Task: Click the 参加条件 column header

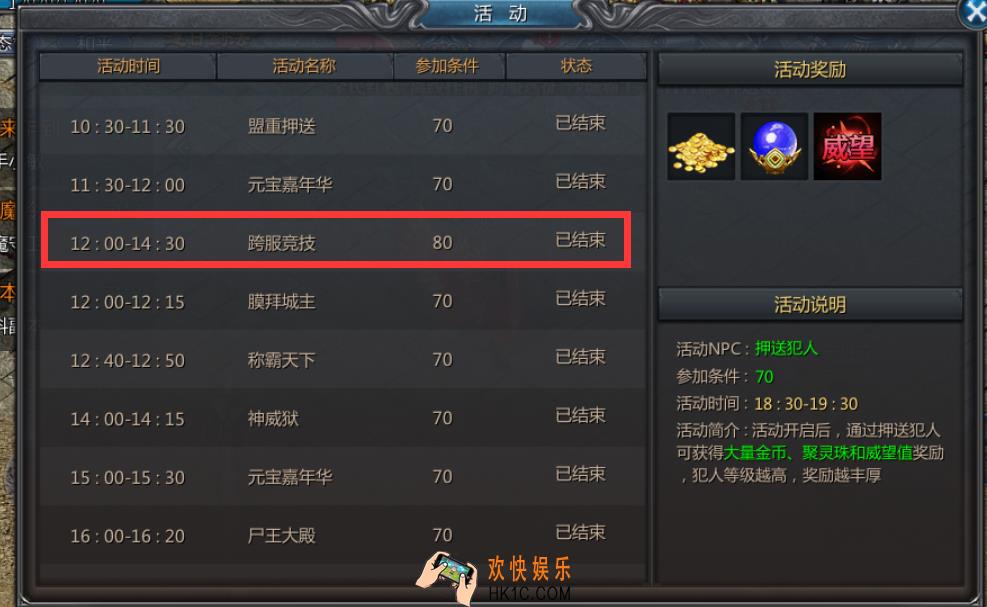Action: tap(449, 66)
